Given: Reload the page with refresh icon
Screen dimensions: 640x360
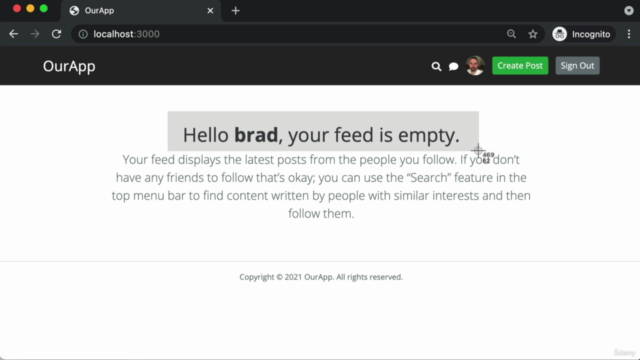Looking at the screenshot, I should point(56,34).
